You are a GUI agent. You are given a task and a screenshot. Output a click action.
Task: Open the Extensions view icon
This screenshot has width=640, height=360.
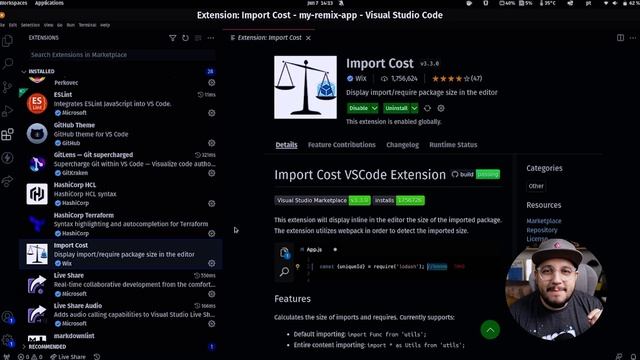click(7, 134)
